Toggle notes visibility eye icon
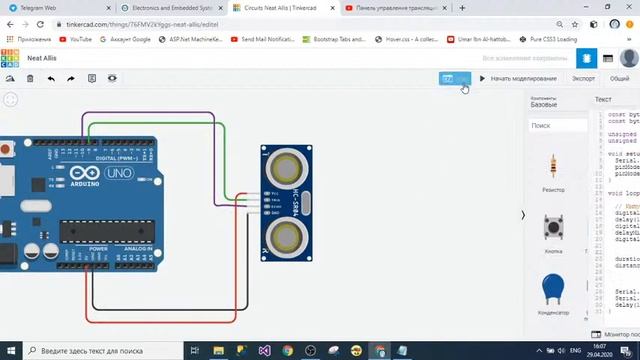Image resolution: width=640 pixels, height=360 pixels. click(112, 78)
